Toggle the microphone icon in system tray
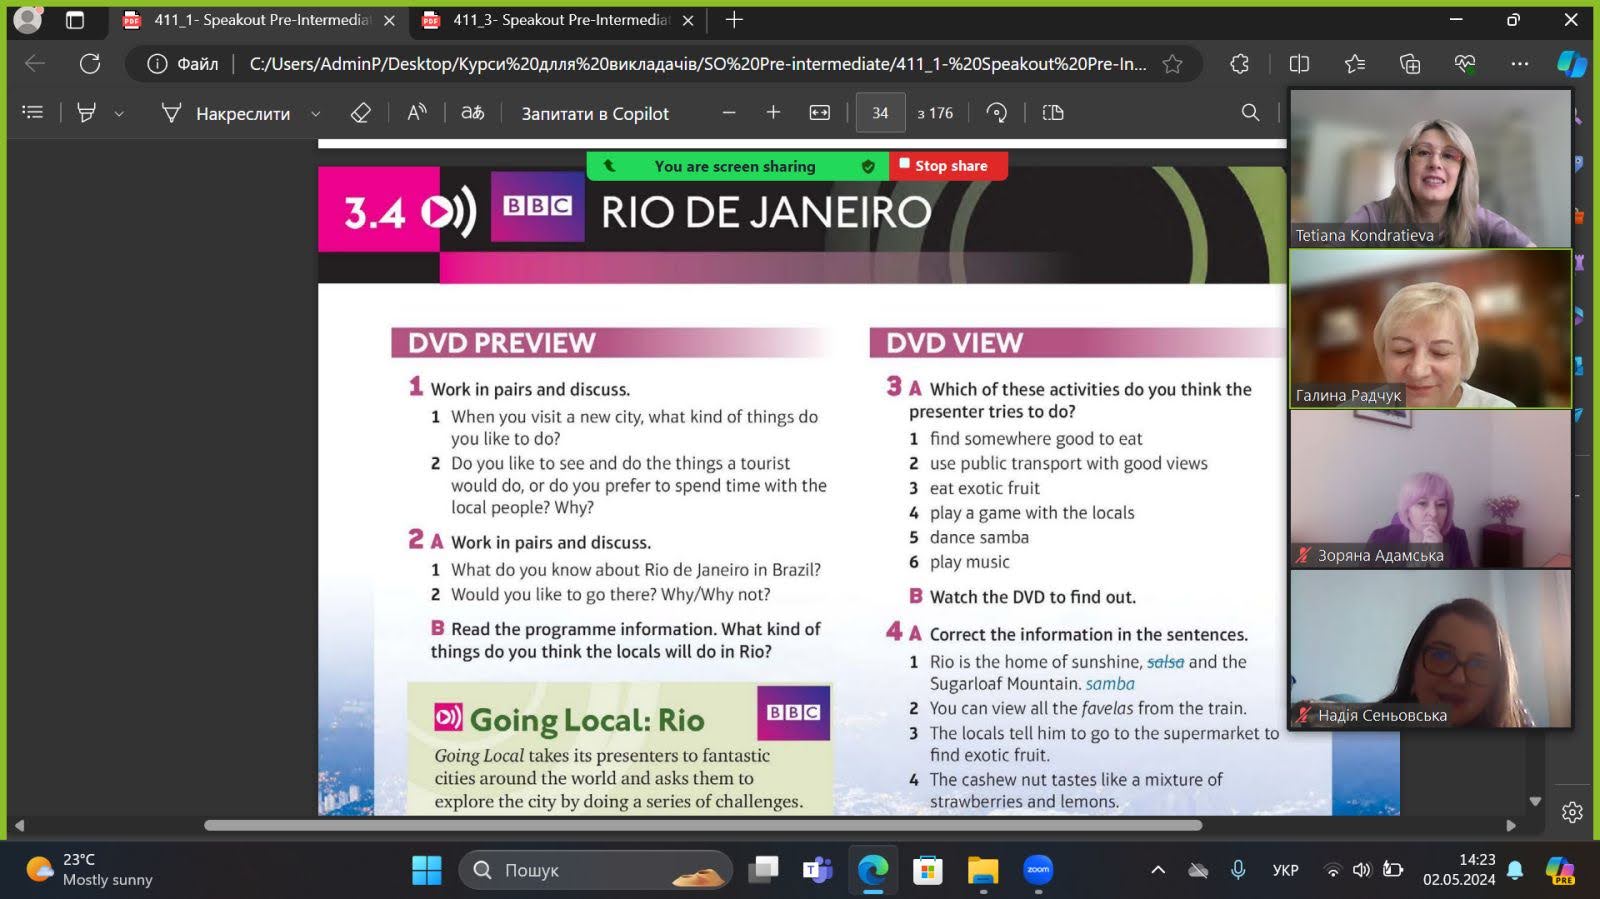 point(1238,870)
